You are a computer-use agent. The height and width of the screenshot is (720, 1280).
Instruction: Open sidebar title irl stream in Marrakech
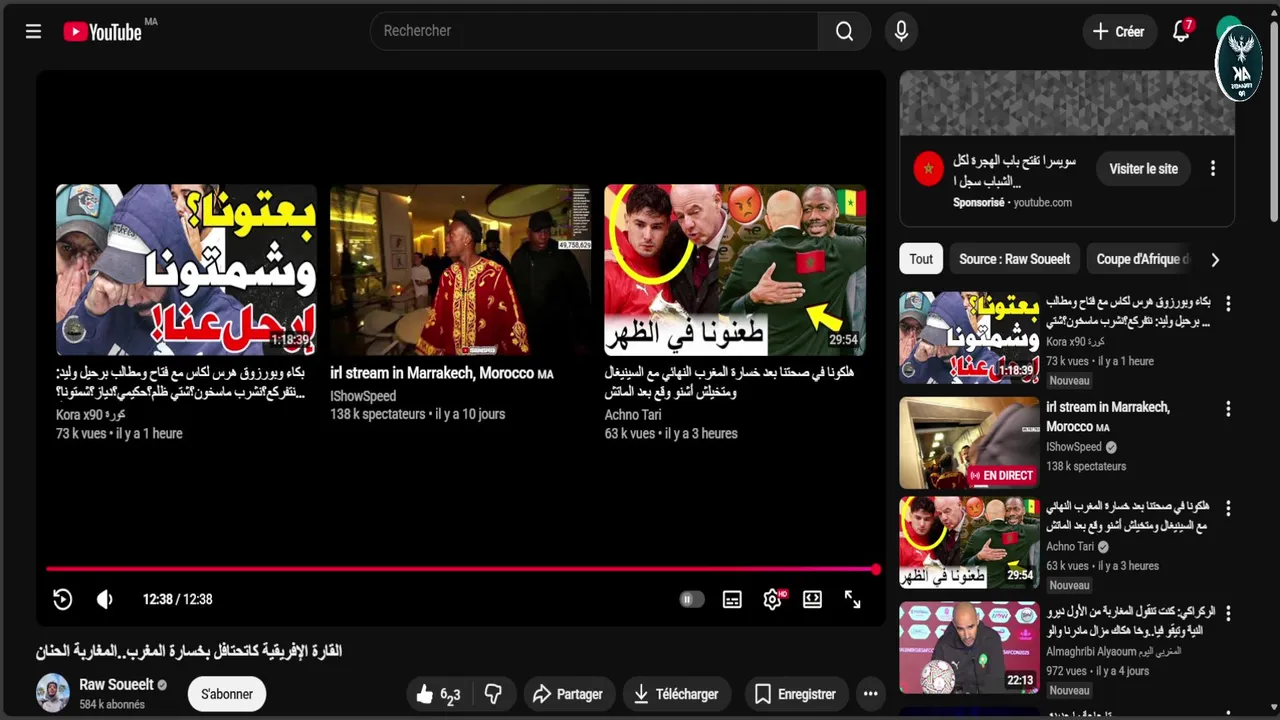(1108, 416)
